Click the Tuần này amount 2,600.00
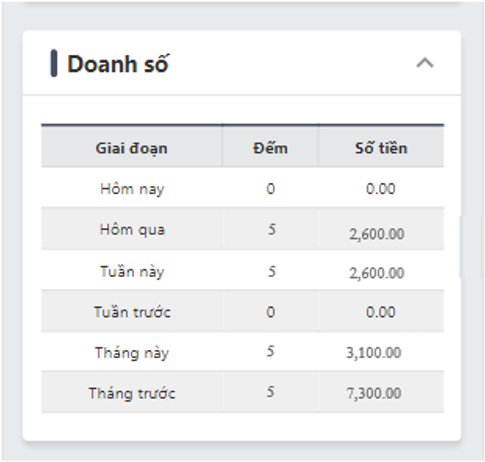This screenshot has width=485, height=462. (x=377, y=273)
